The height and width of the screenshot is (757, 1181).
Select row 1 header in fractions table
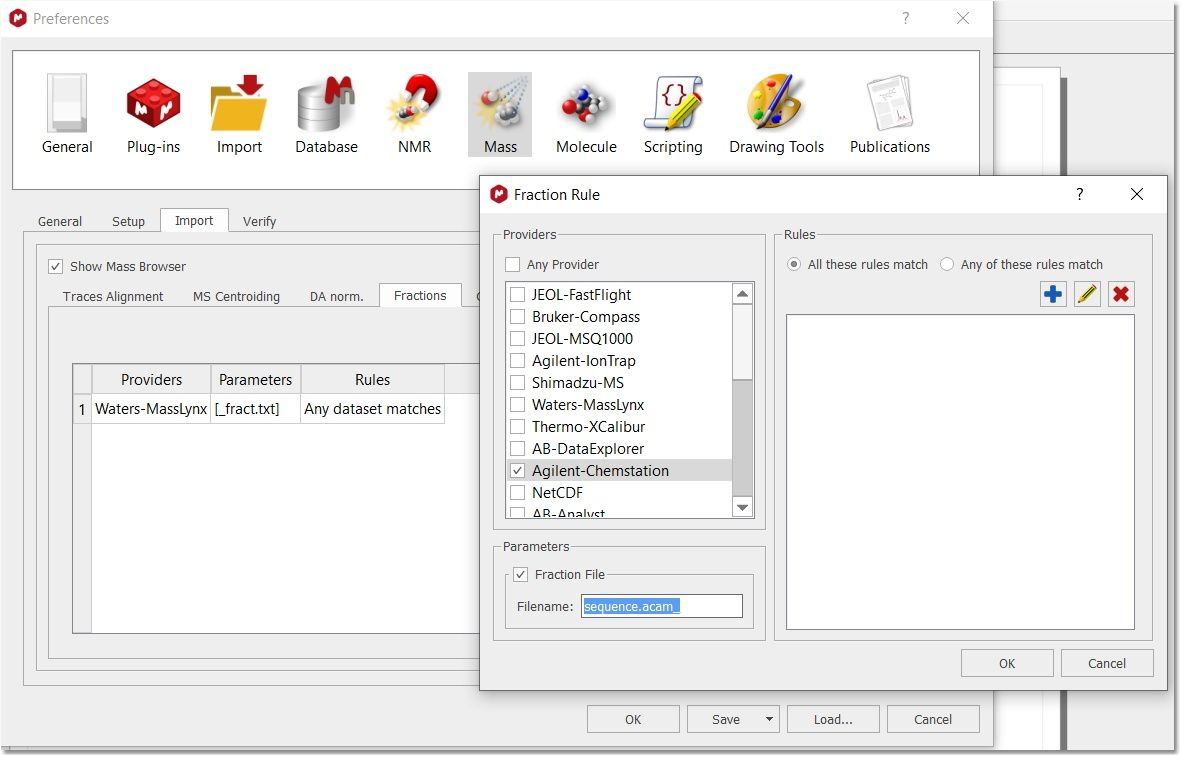pos(82,409)
